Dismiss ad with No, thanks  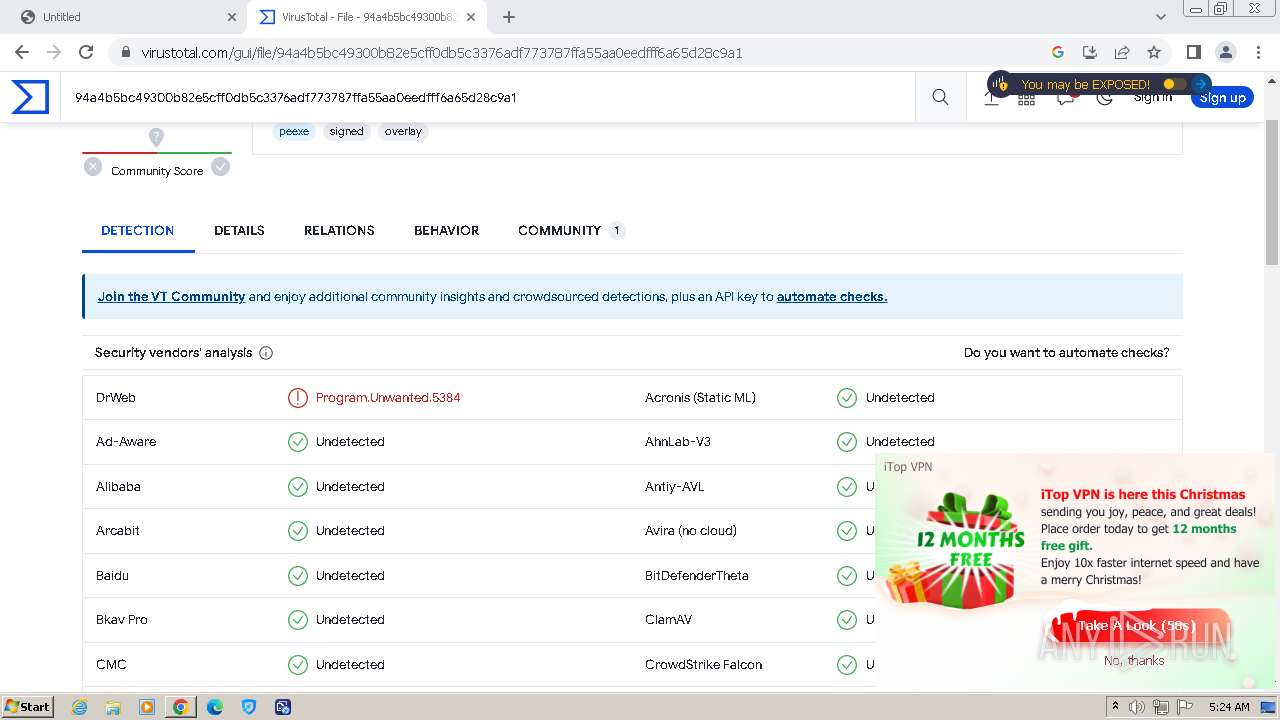[x=1134, y=661]
